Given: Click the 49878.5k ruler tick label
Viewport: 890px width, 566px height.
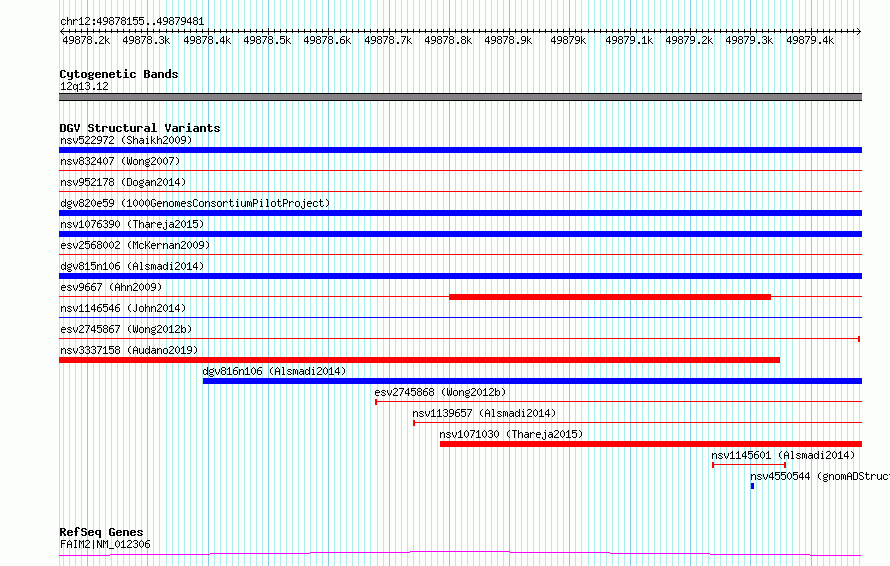Looking at the screenshot, I should pyautogui.click(x=267, y=40).
